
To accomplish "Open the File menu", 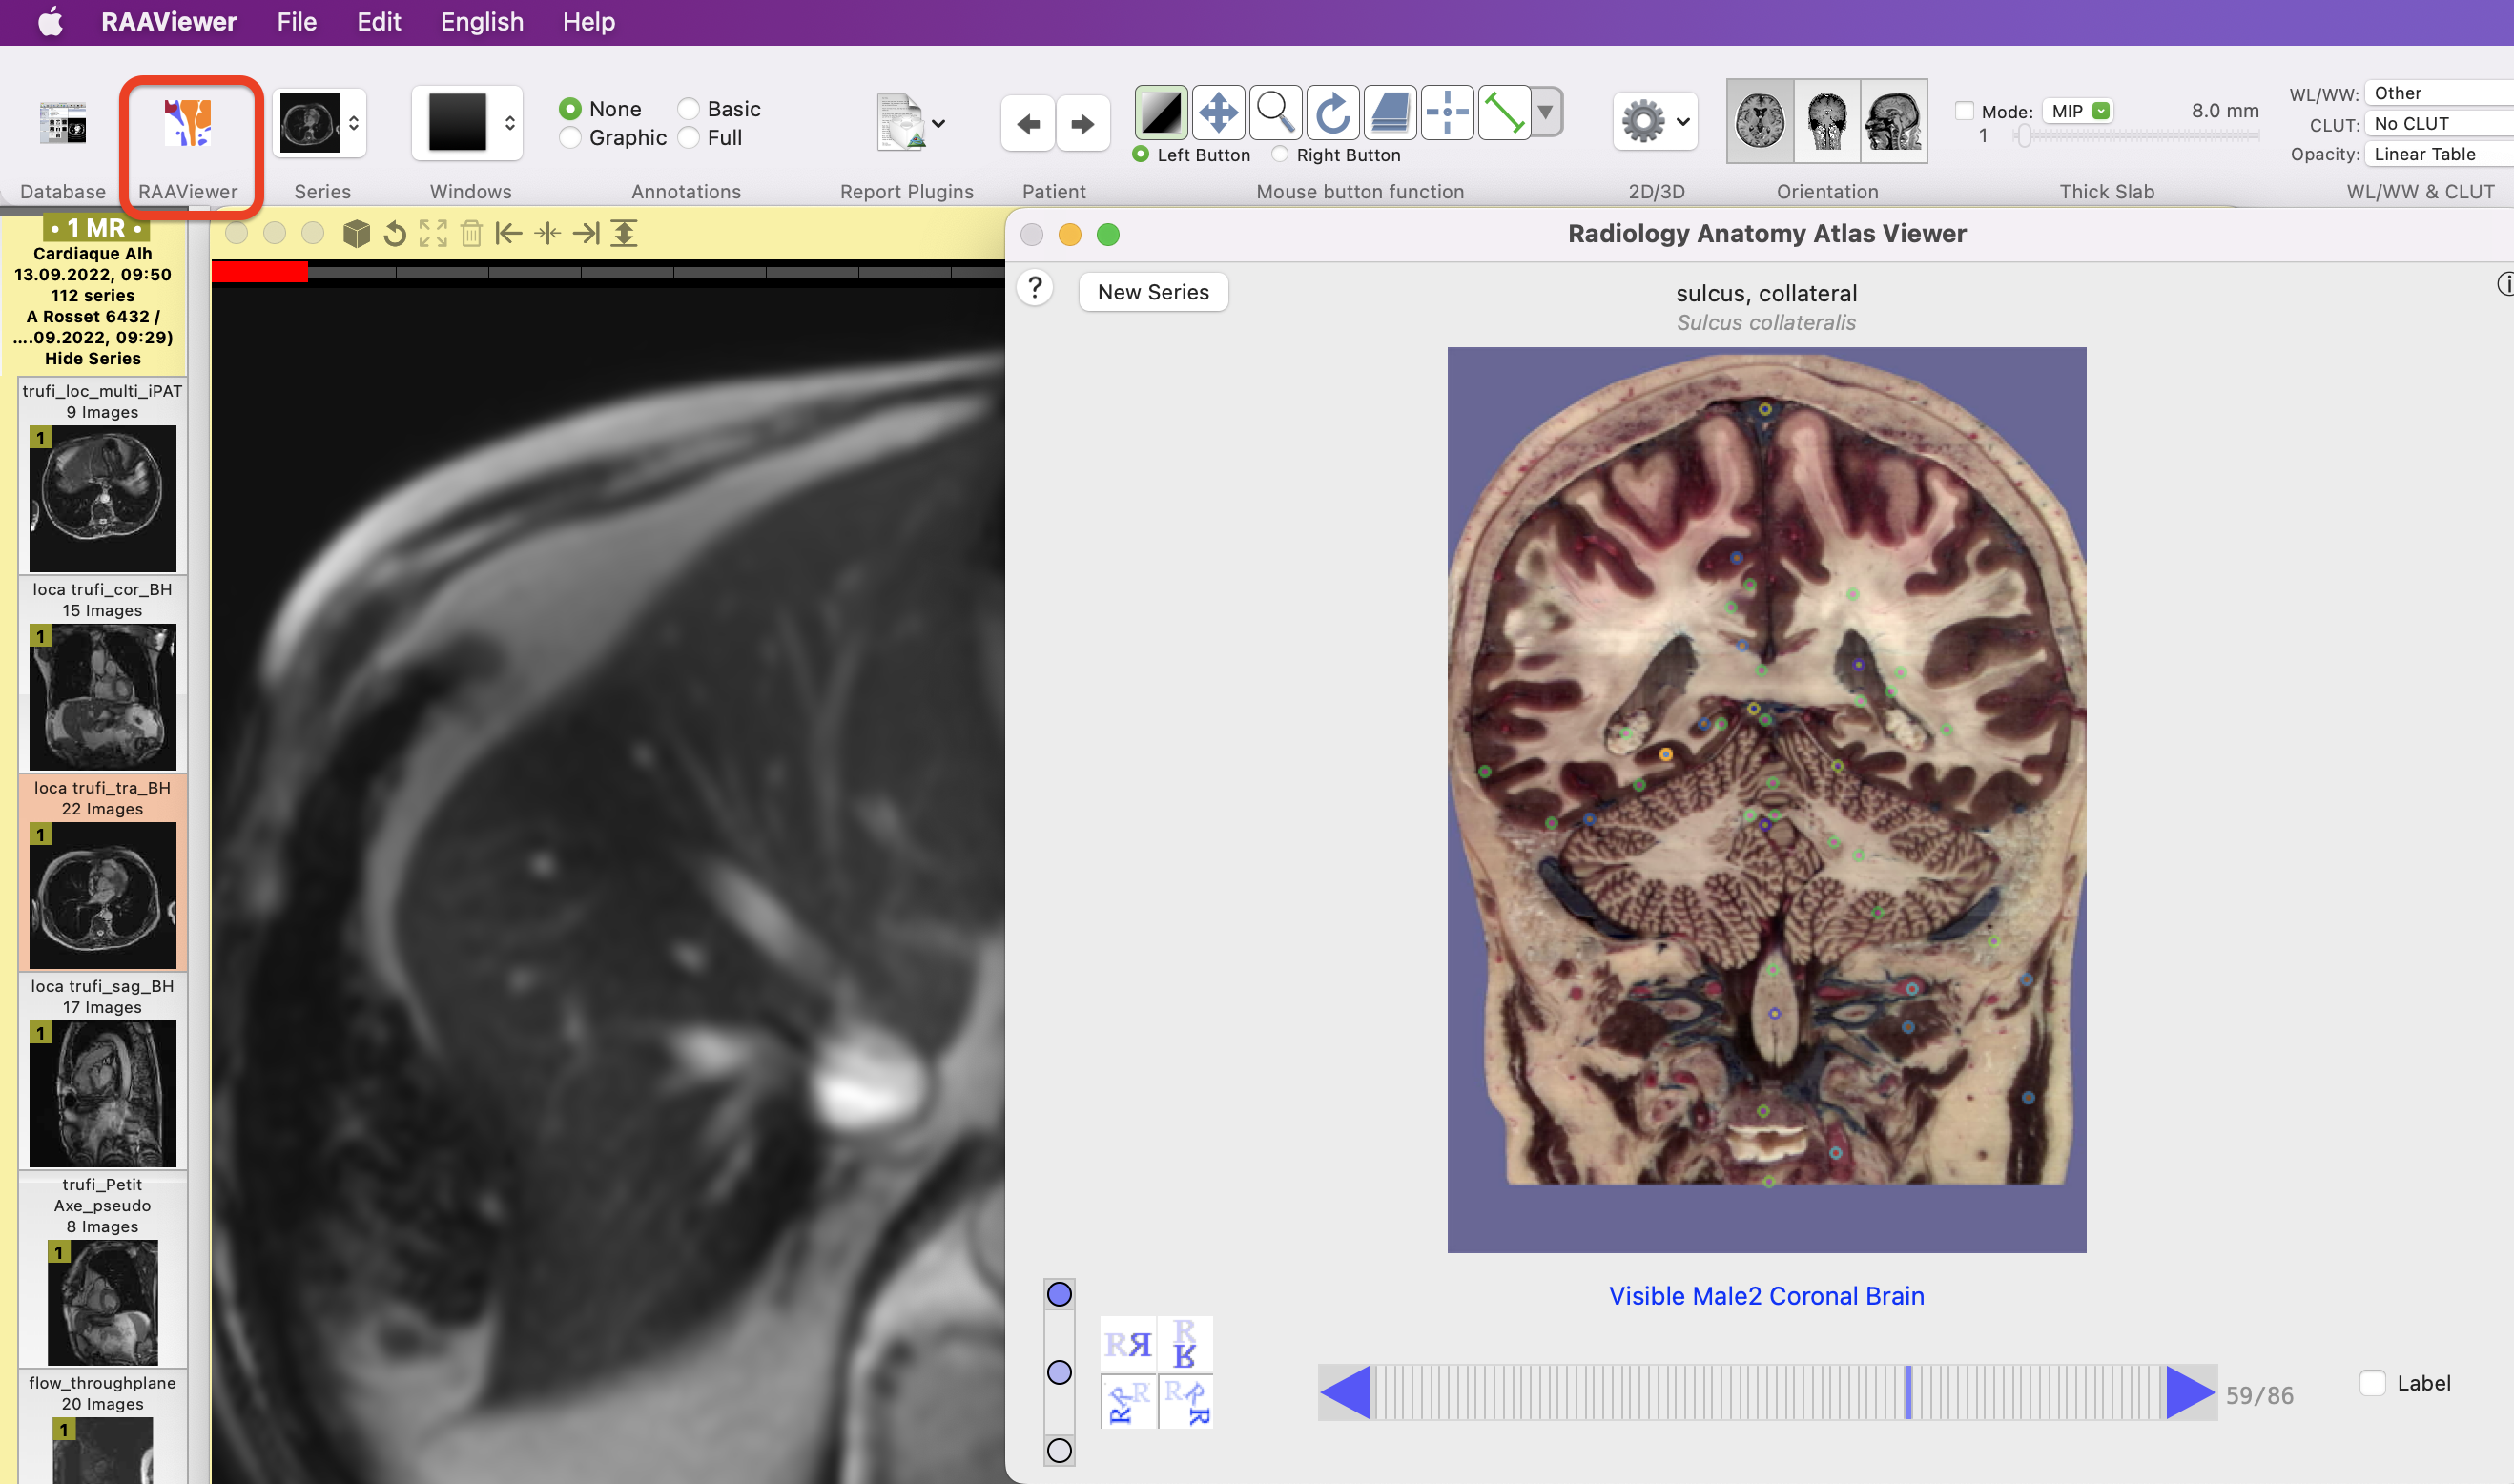I will tap(297, 22).
